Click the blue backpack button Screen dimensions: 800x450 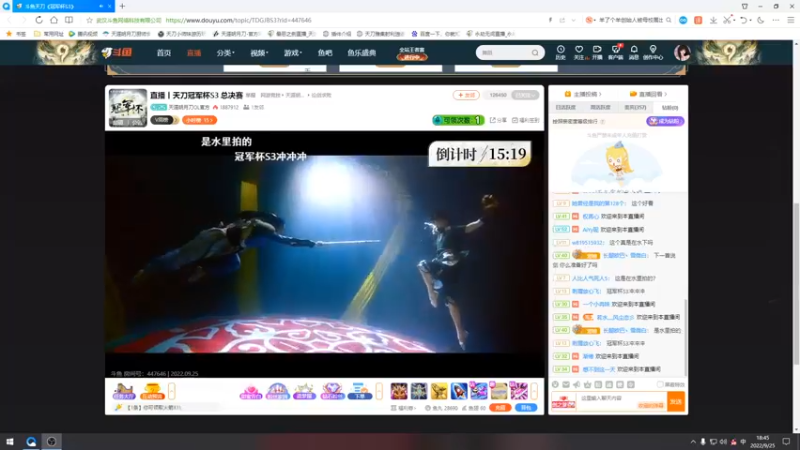[x=526, y=408]
